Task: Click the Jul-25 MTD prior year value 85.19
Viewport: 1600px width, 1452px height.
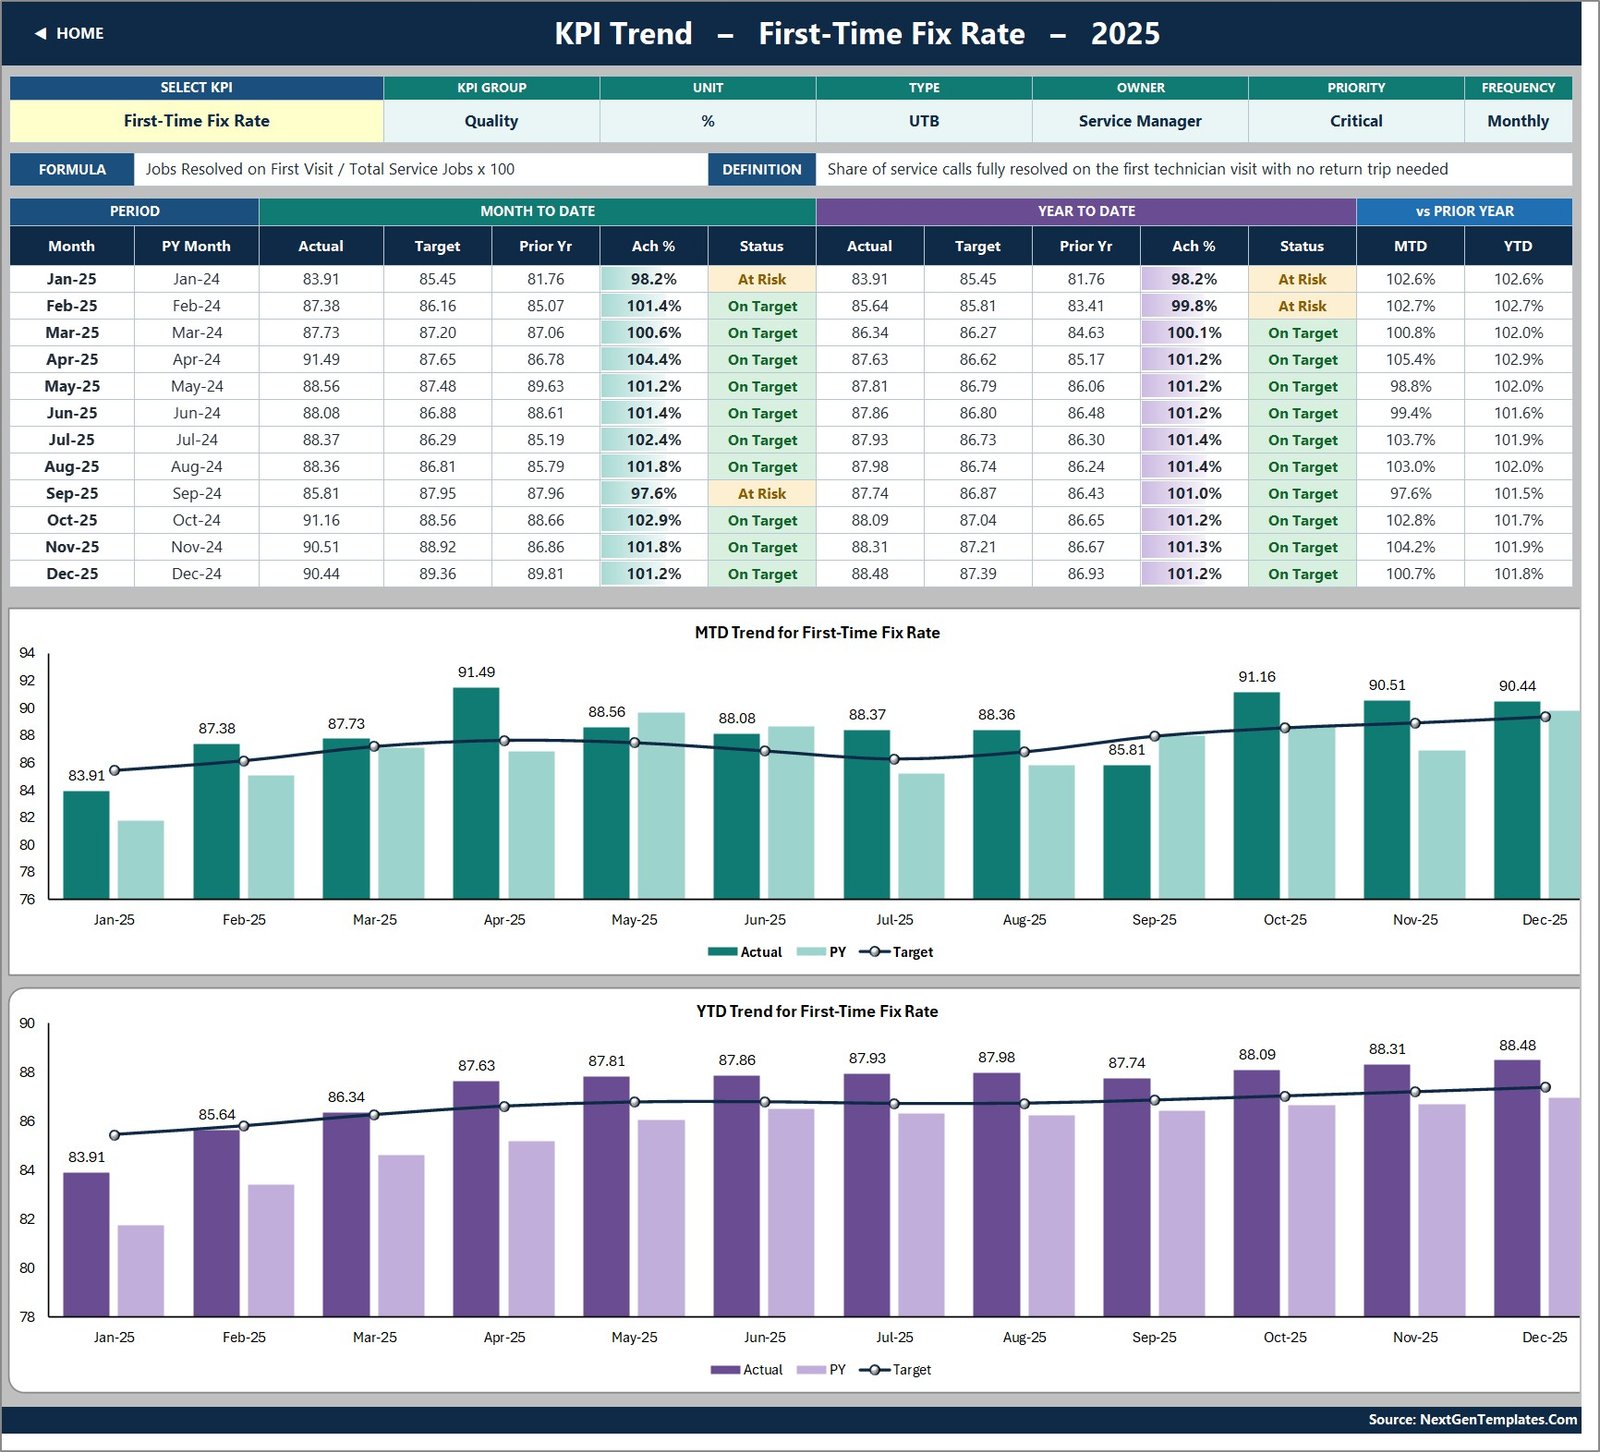Action: [x=545, y=440]
